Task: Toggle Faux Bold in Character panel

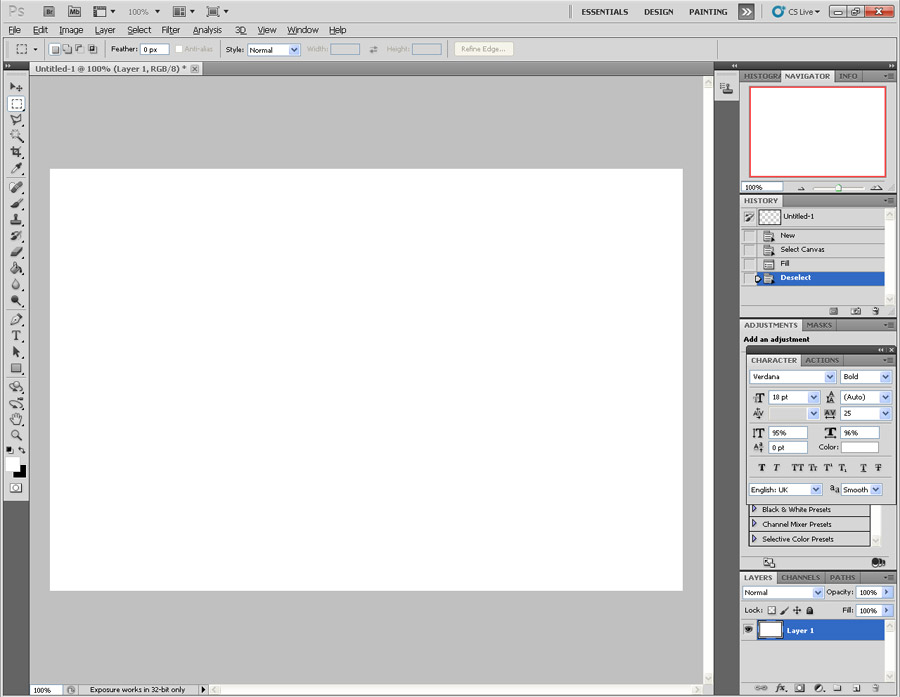Action: click(x=762, y=468)
